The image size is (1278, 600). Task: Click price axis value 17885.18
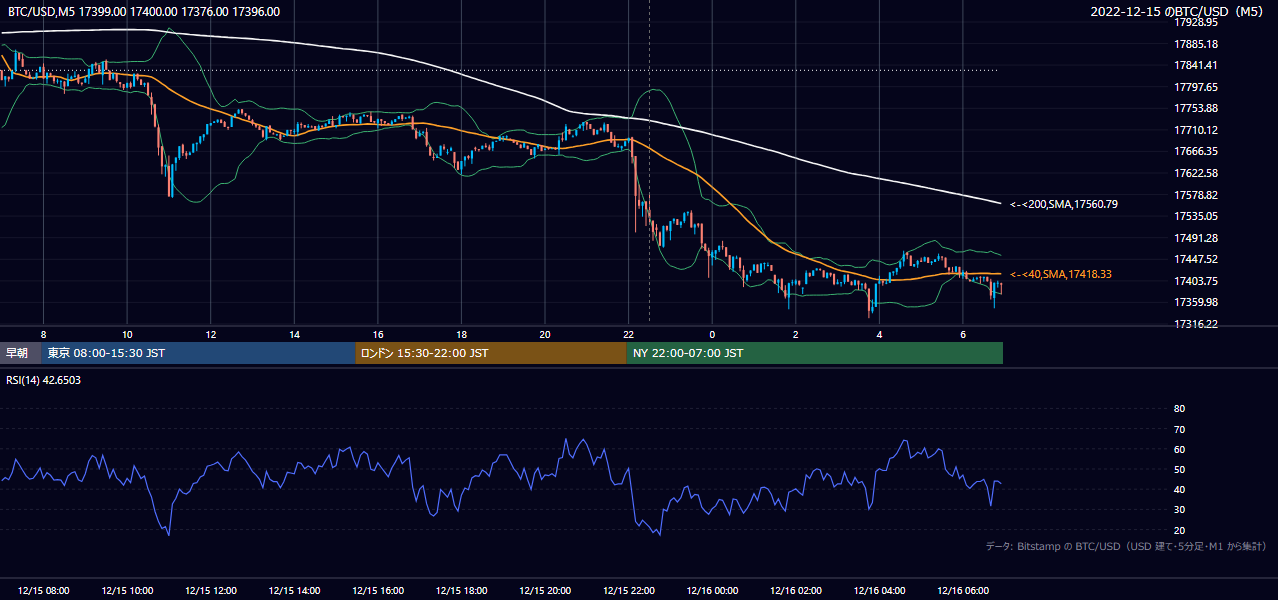tap(1195, 44)
